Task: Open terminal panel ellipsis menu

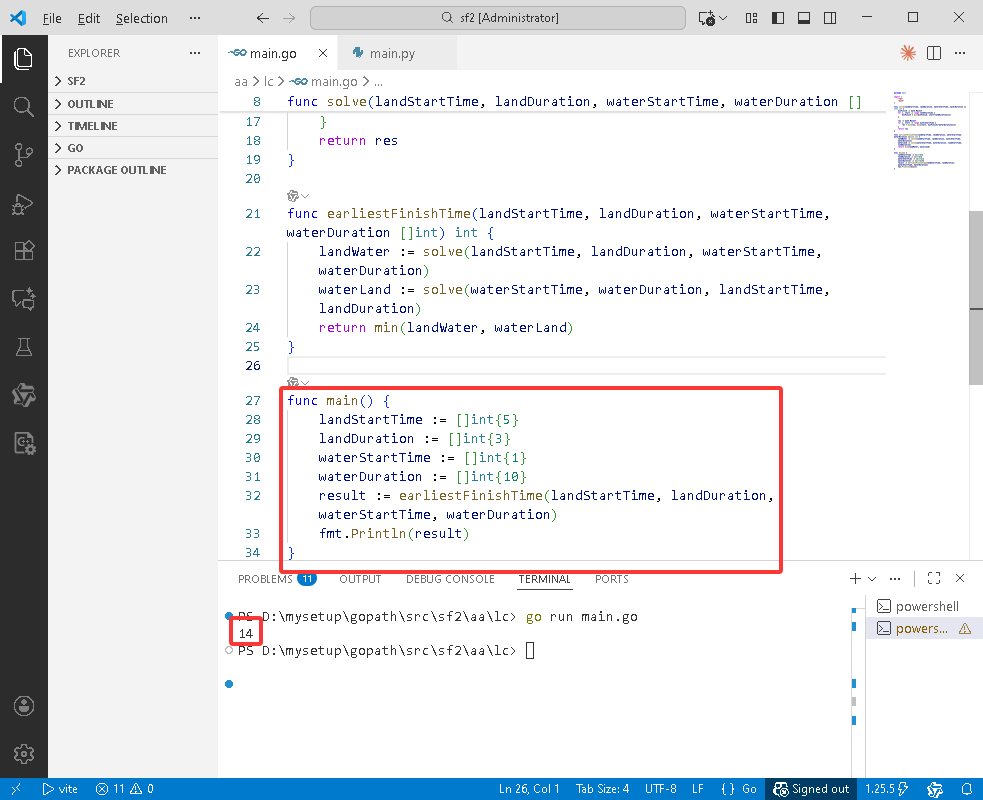Action: [x=895, y=578]
